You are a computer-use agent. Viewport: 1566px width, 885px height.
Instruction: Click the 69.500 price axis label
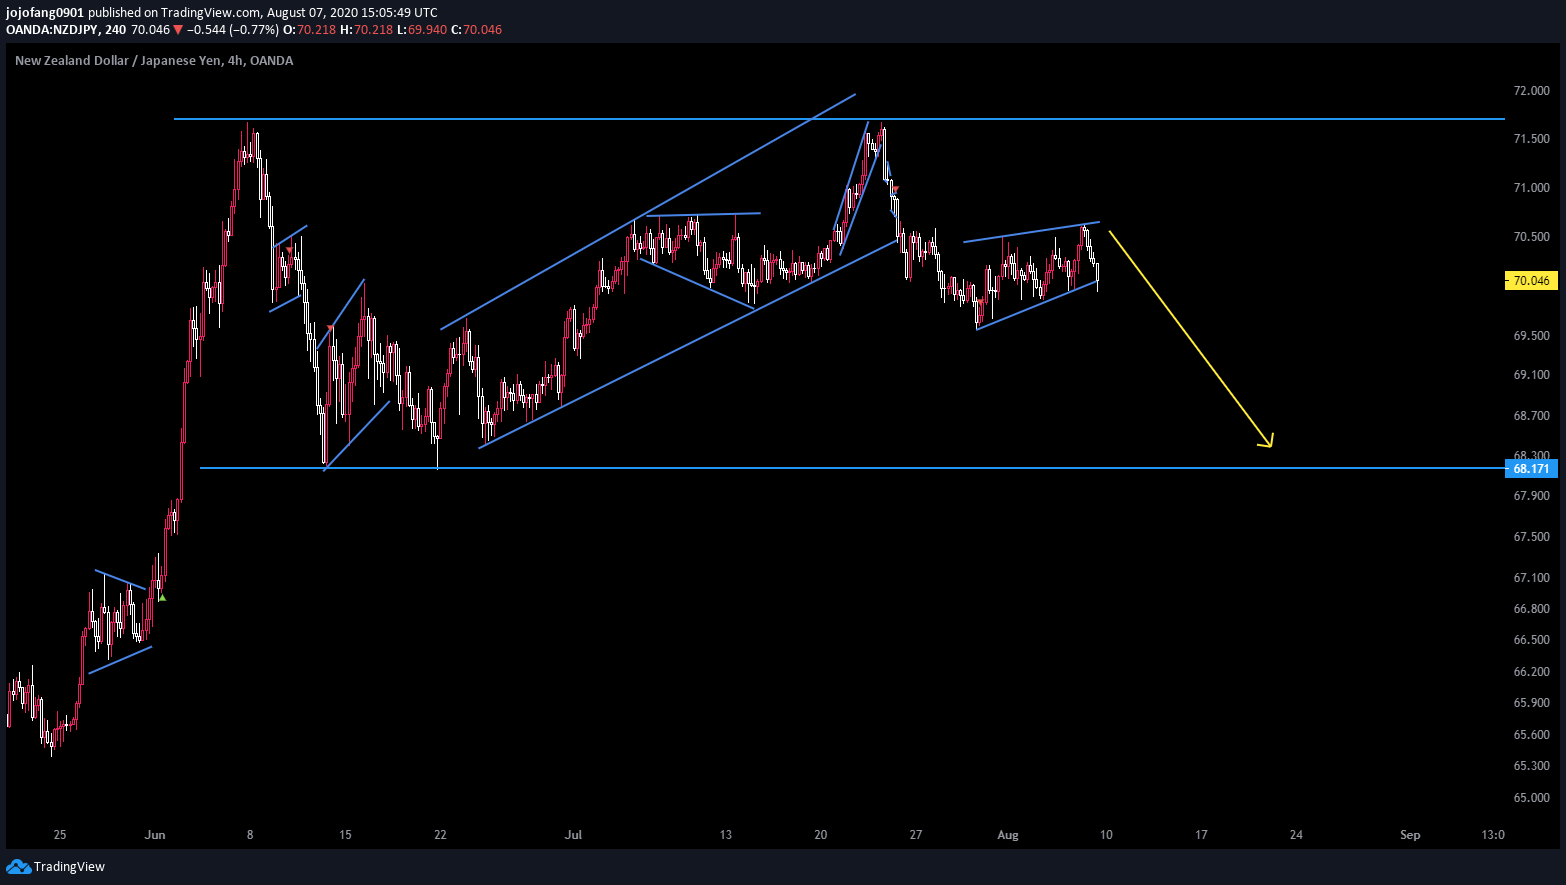(1531, 336)
